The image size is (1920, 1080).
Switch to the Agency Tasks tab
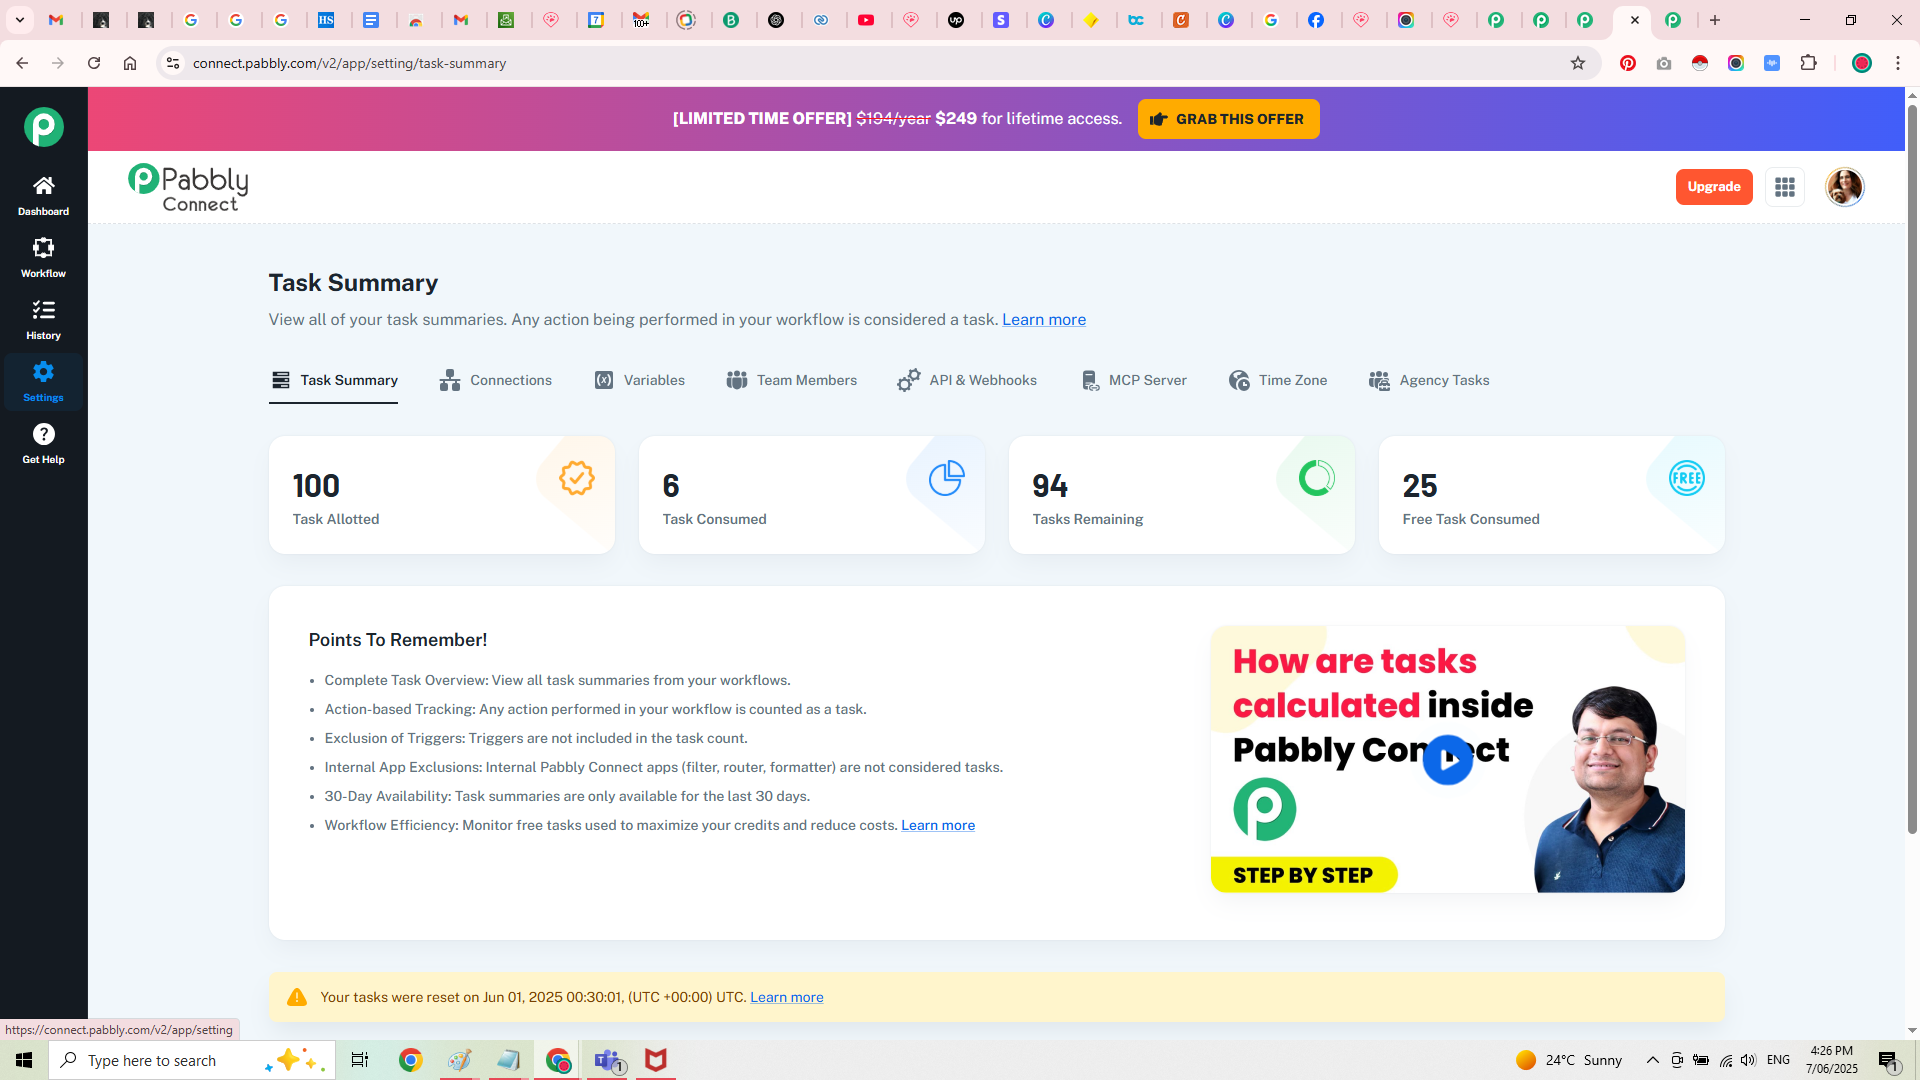pyautogui.click(x=1429, y=380)
